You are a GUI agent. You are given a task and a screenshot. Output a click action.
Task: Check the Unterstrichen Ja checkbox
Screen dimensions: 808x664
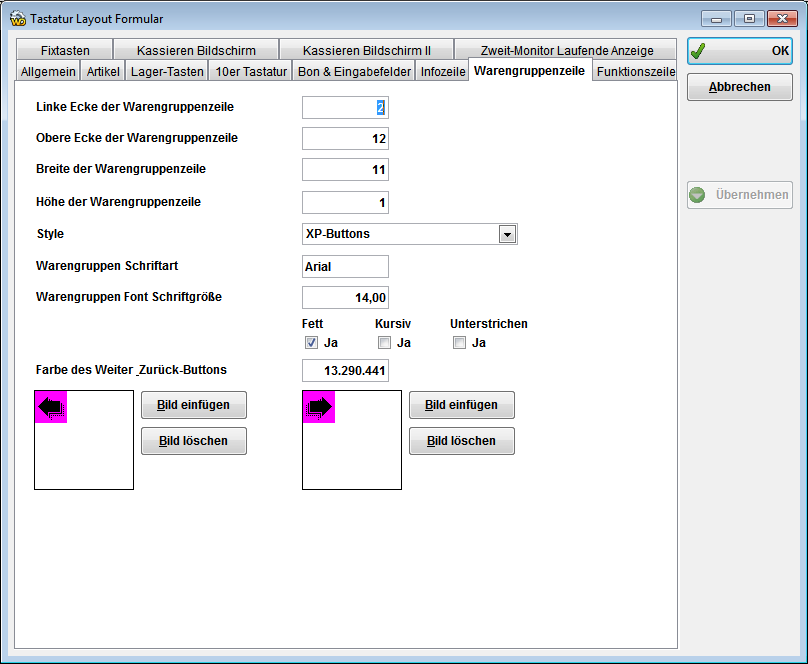(x=459, y=343)
